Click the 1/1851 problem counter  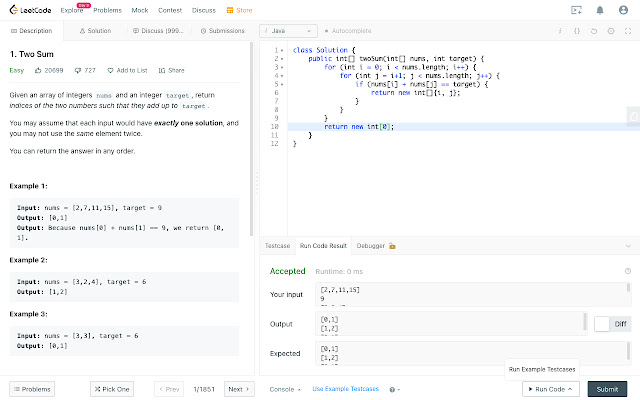click(204, 389)
